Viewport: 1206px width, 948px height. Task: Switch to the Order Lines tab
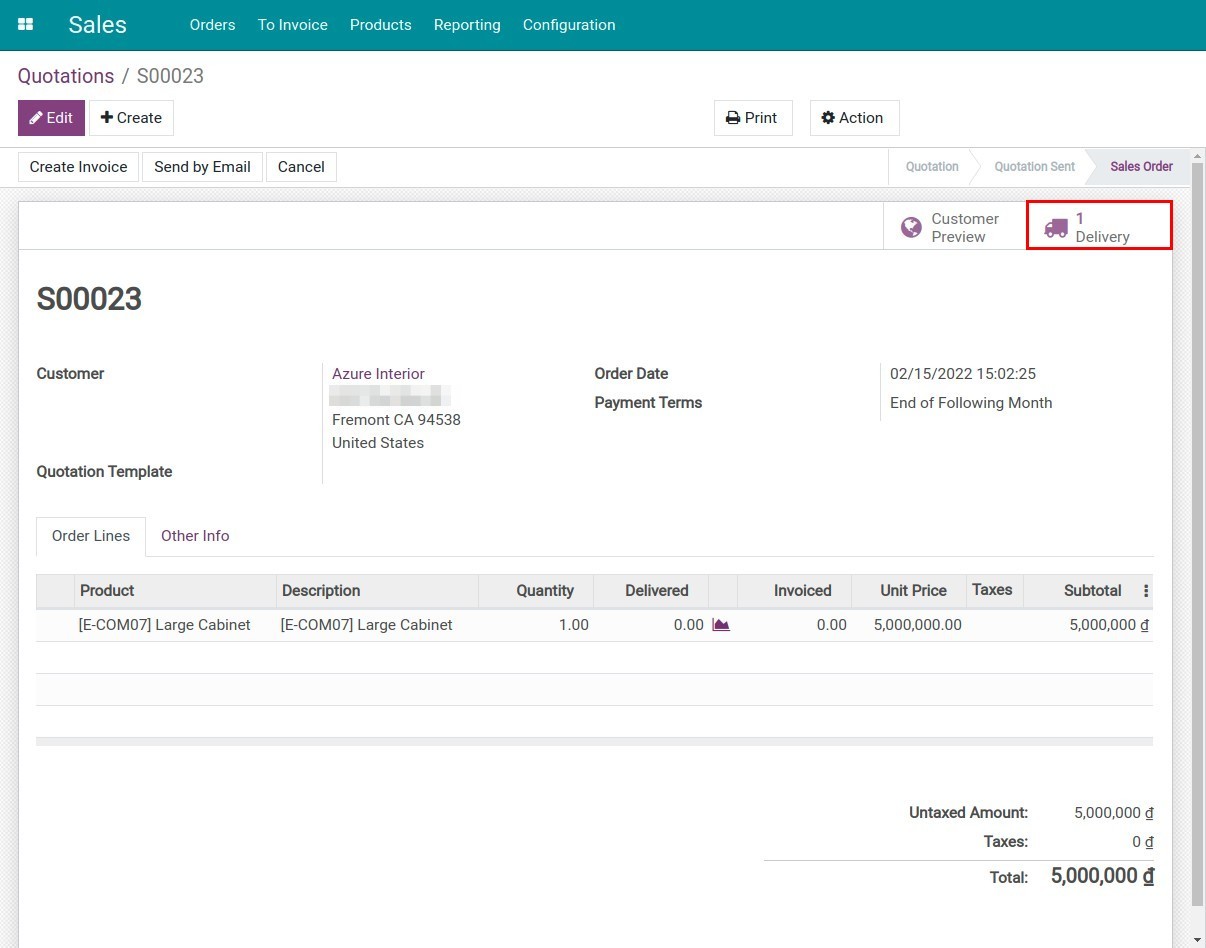pos(91,536)
